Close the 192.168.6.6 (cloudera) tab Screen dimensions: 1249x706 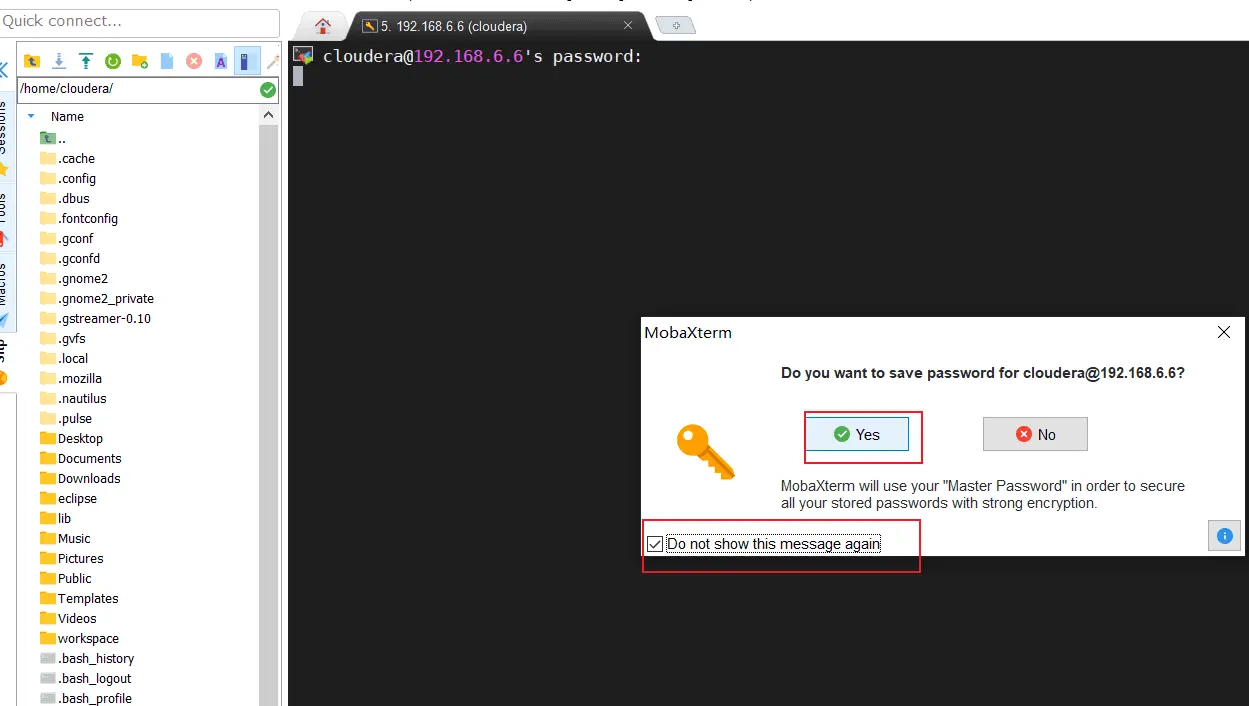[x=629, y=25]
